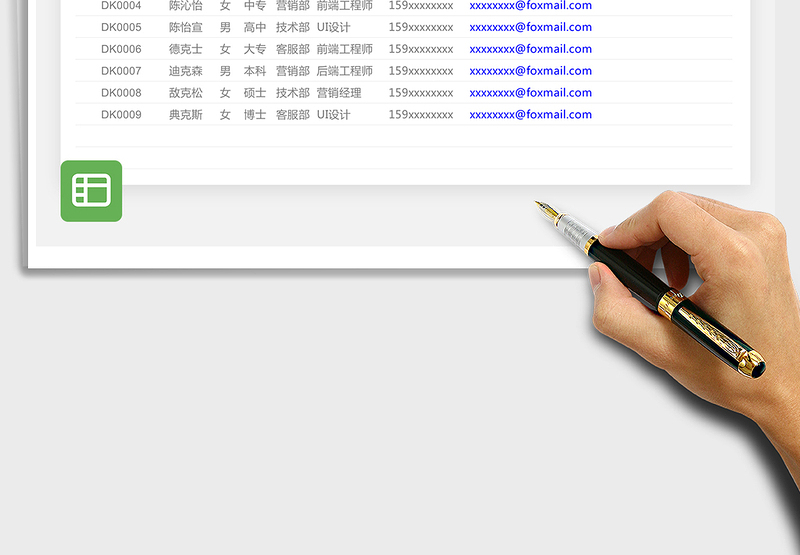The image size is (800, 555).
Task: Click the phone number in row DK0008
Action: pyautogui.click(x=421, y=93)
